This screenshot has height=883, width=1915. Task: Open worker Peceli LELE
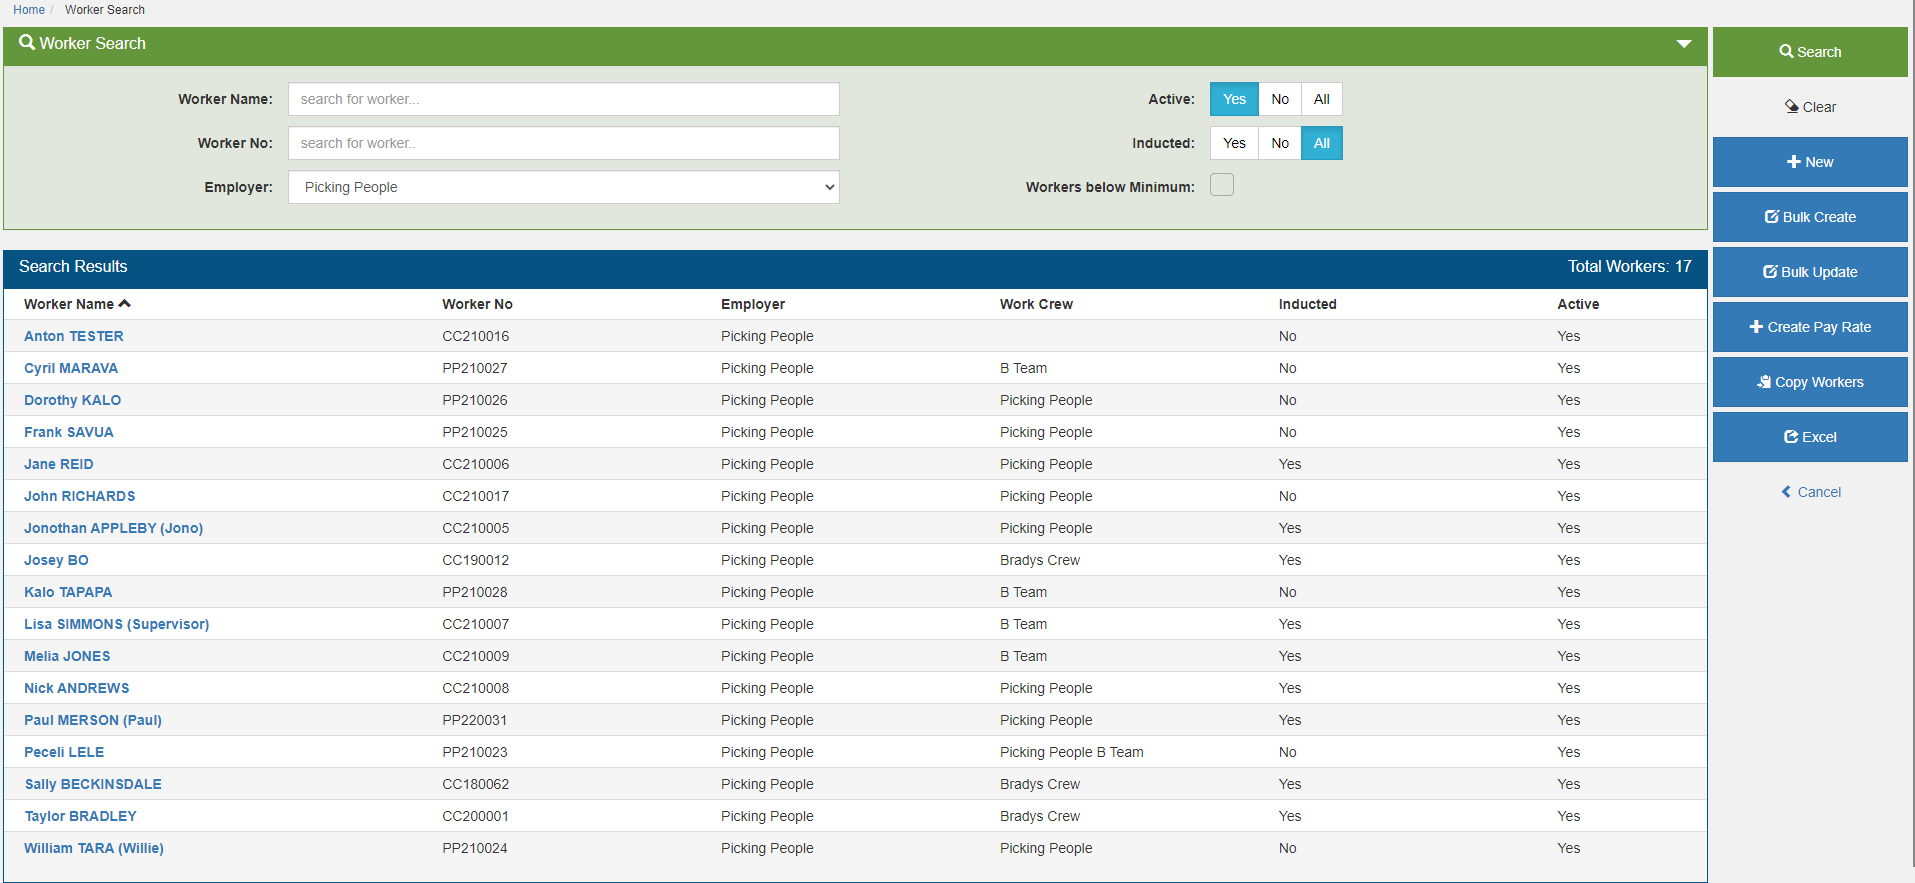(x=64, y=752)
